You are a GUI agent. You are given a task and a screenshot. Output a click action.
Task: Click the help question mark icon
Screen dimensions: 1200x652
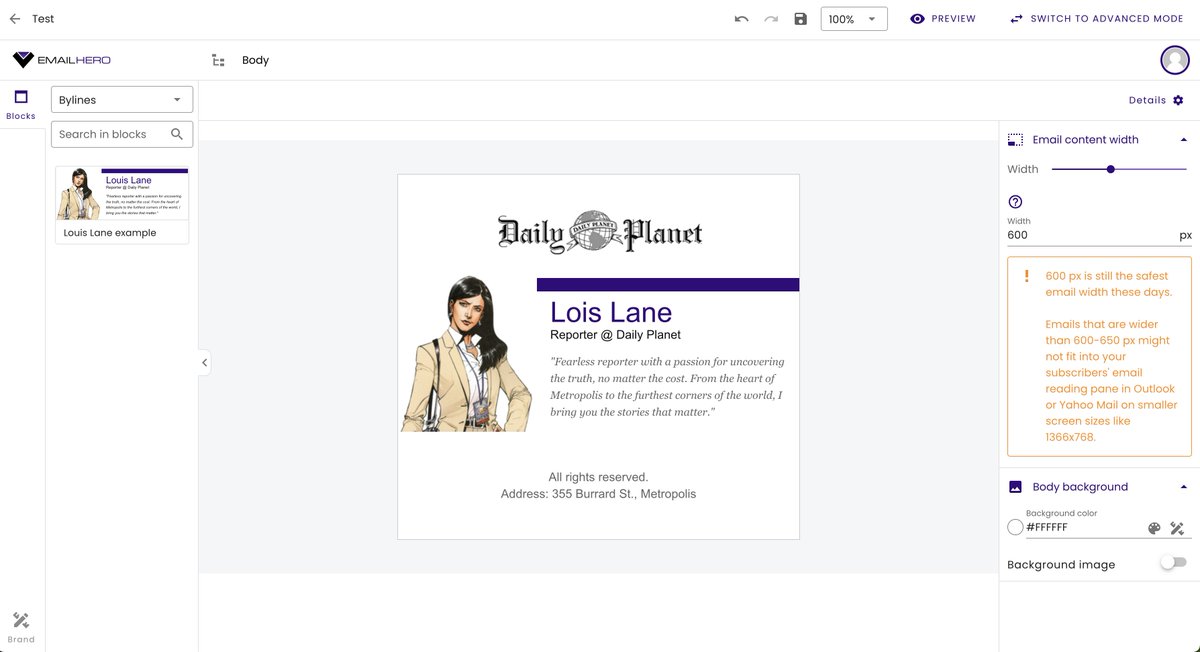1015,201
